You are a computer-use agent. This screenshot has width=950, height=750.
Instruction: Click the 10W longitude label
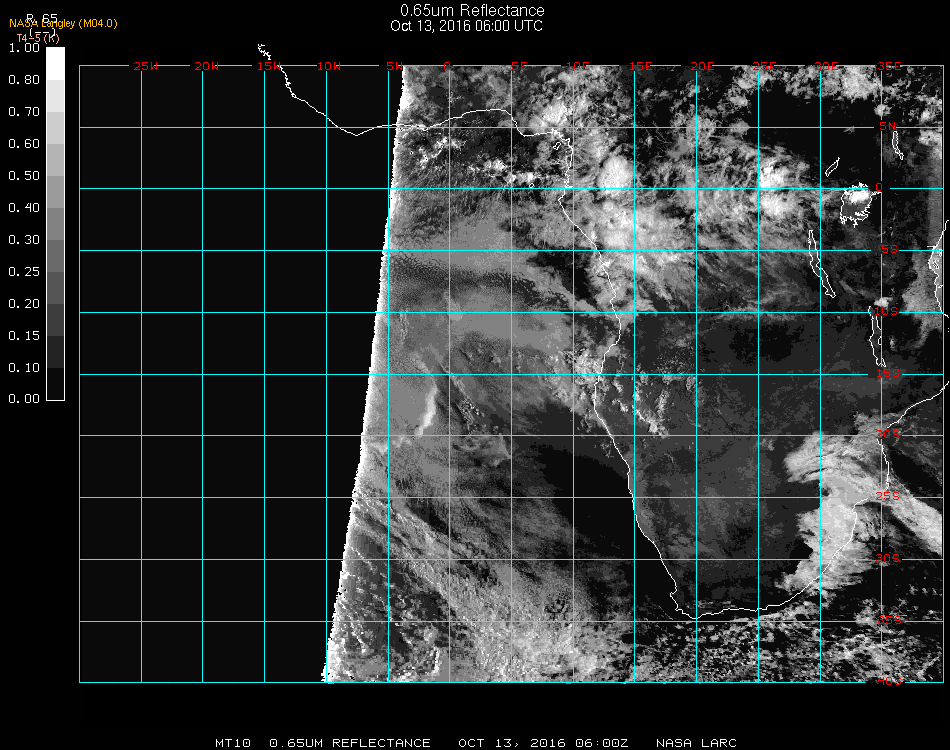click(329, 66)
